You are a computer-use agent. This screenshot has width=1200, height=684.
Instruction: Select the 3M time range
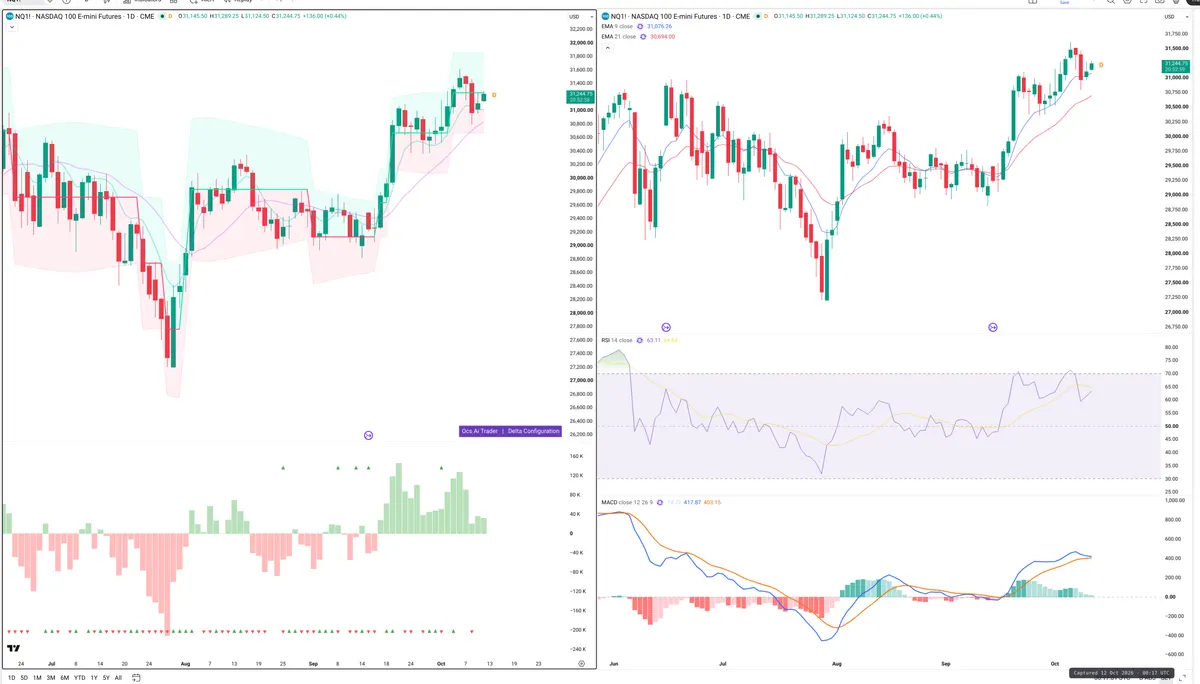[x=51, y=677]
